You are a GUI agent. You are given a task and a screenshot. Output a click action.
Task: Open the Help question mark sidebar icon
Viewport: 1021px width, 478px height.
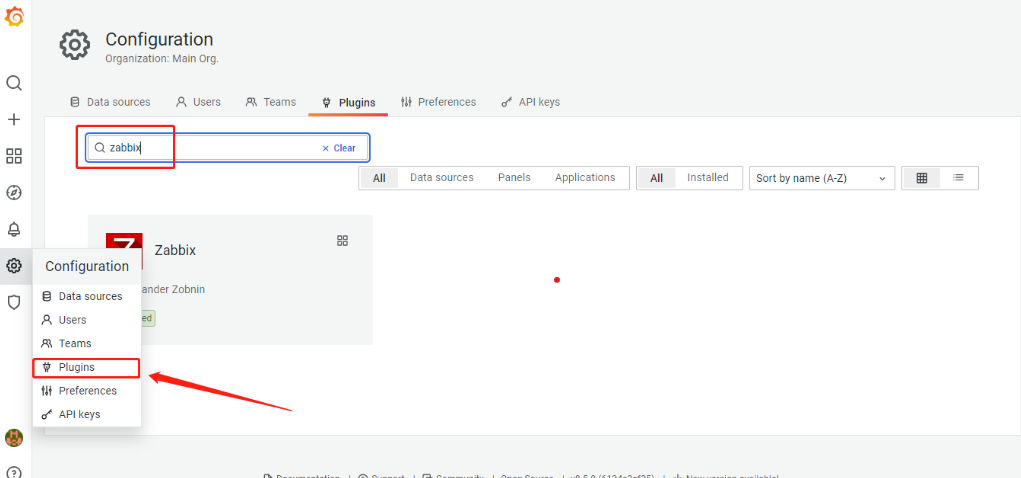pyautogui.click(x=14, y=471)
